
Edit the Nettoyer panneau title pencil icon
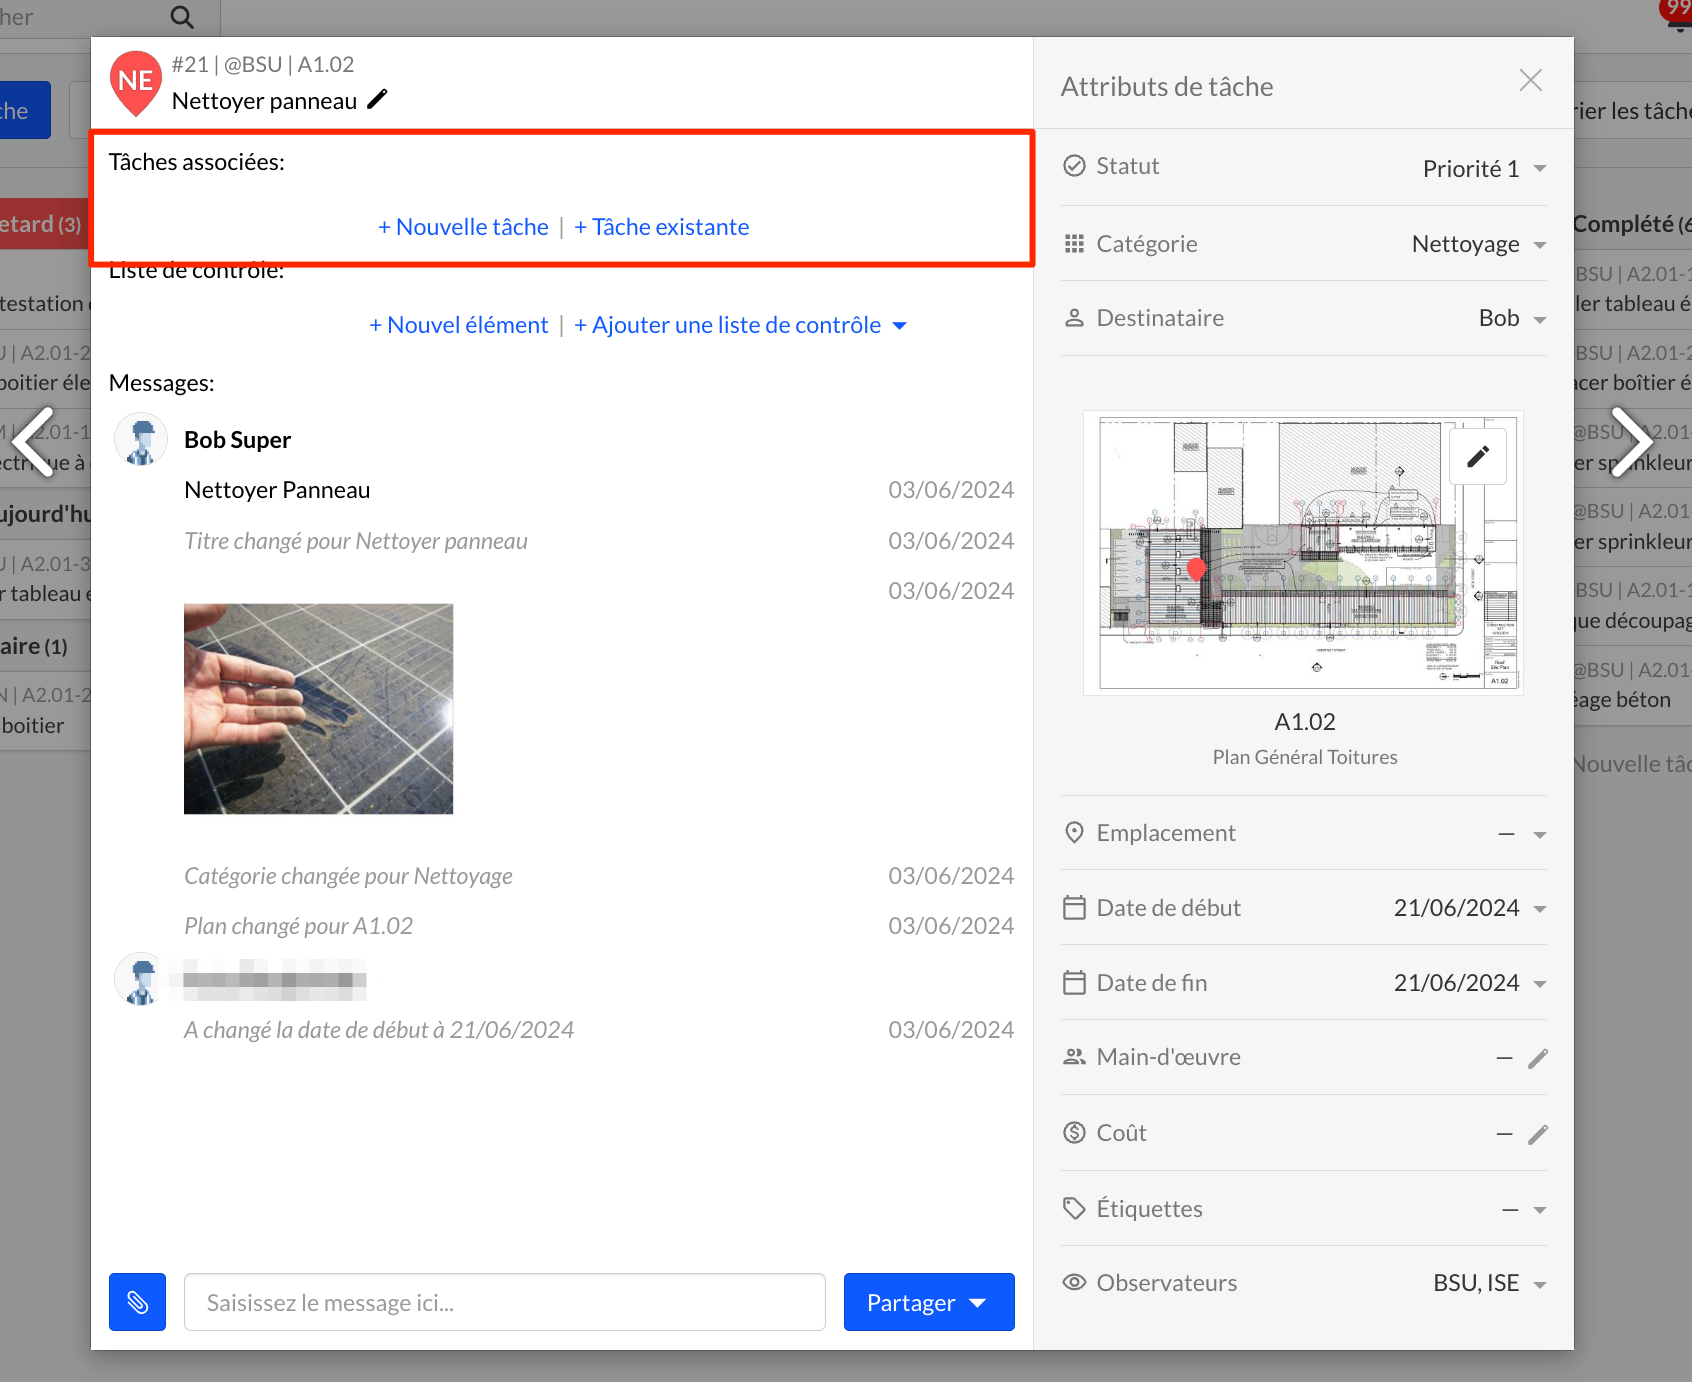tap(377, 100)
